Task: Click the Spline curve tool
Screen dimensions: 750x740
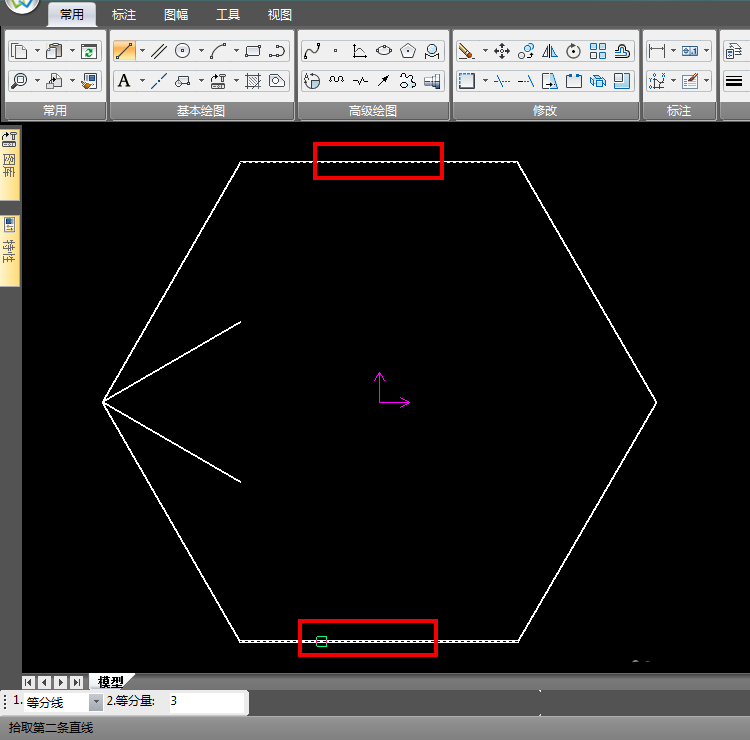Action: (312, 51)
